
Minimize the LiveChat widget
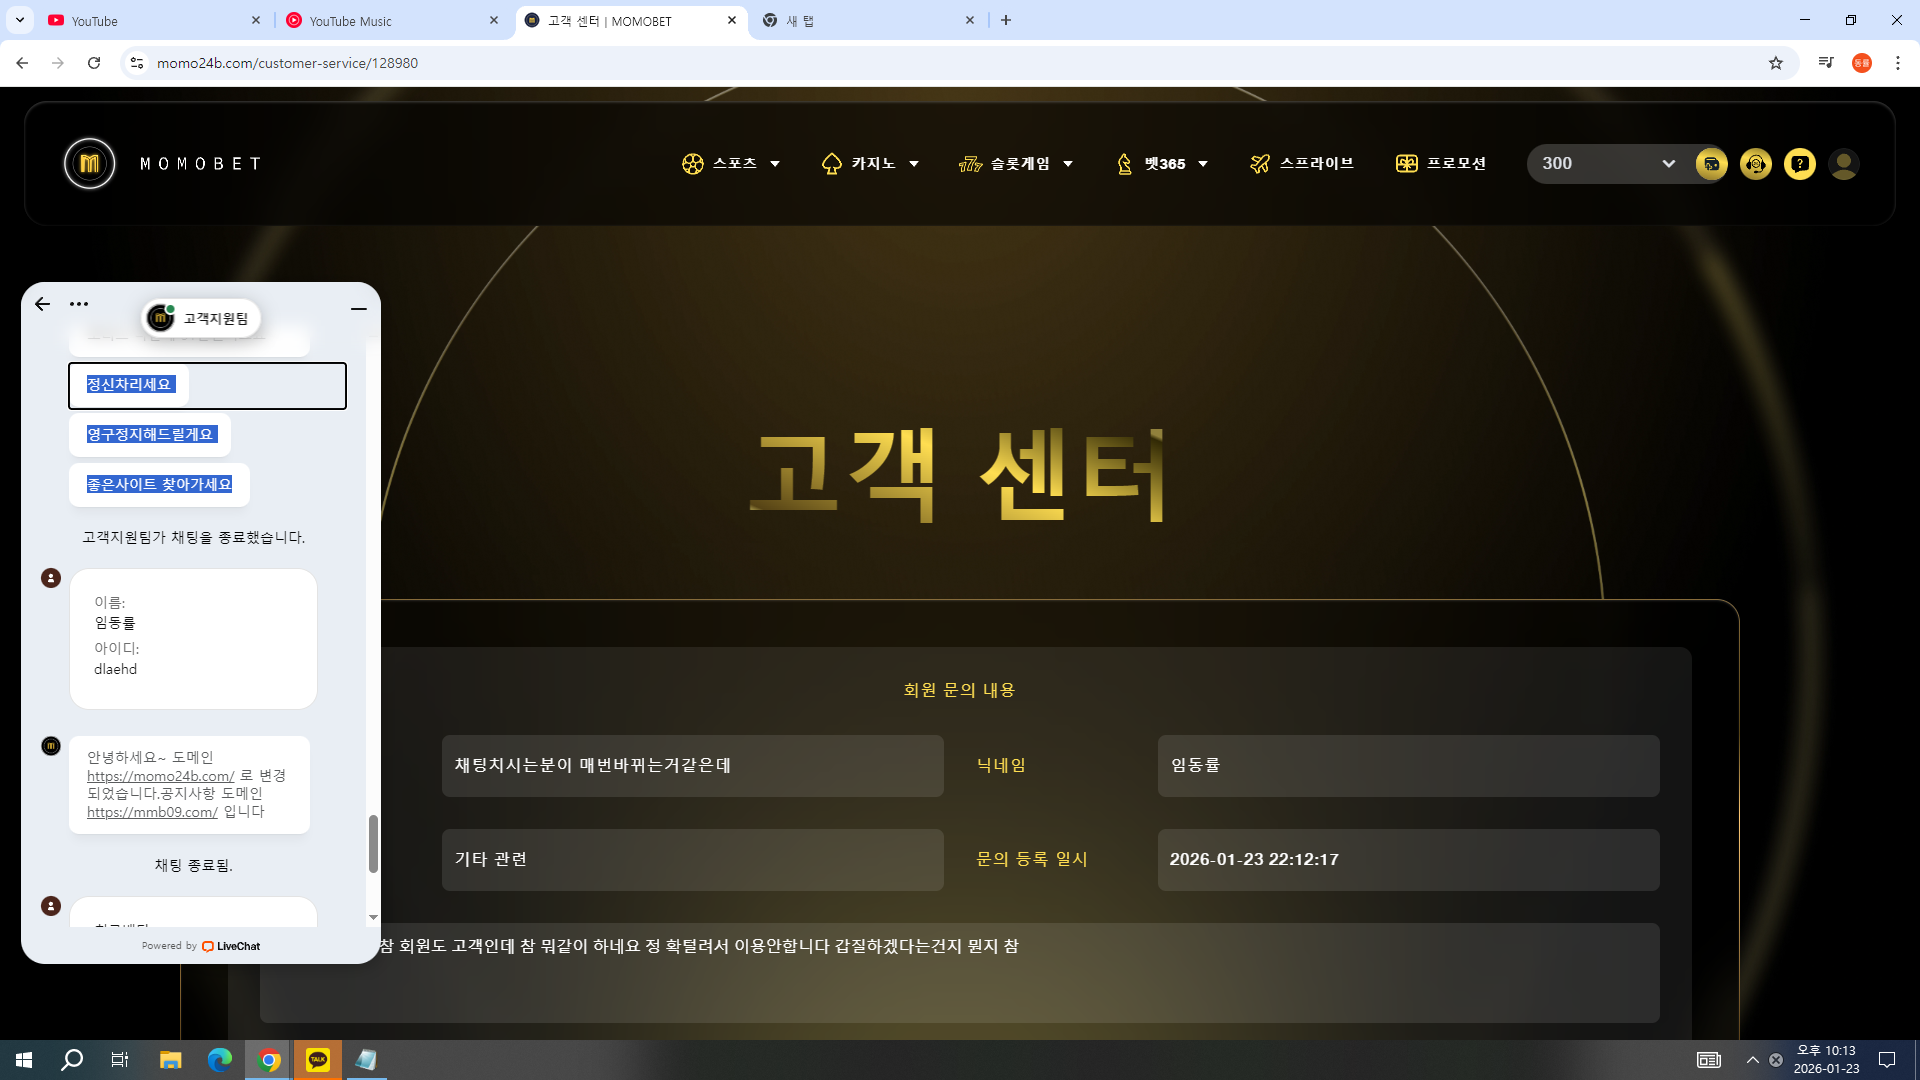[359, 309]
